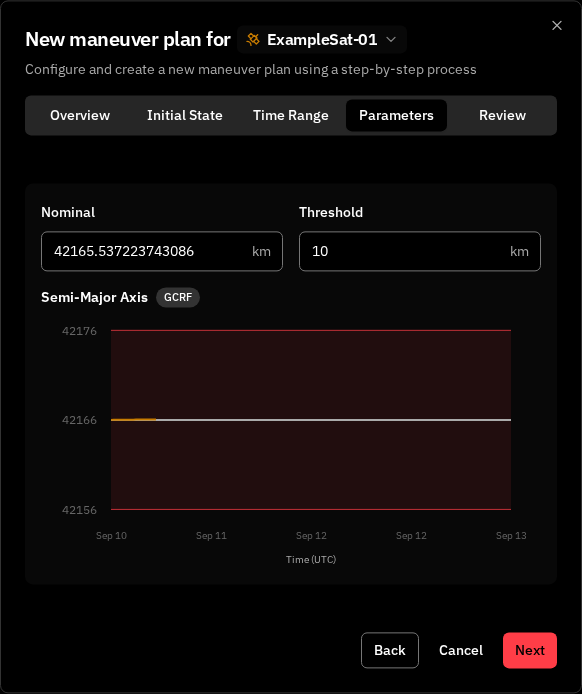This screenshot has height=694, width=582.
Task: Expand the ExampleSat-01 satellite dropdown chevron
Action: pyautogui.click(x=391, y=40)
